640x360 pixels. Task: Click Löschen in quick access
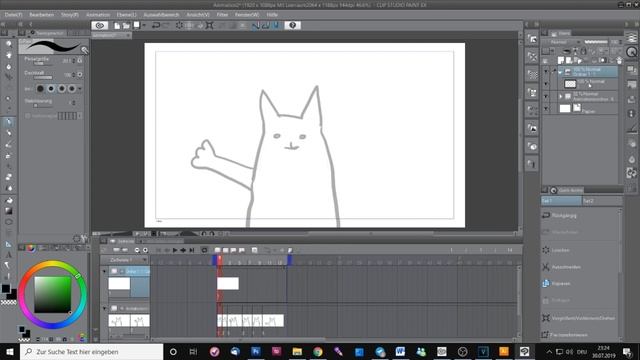560,250
